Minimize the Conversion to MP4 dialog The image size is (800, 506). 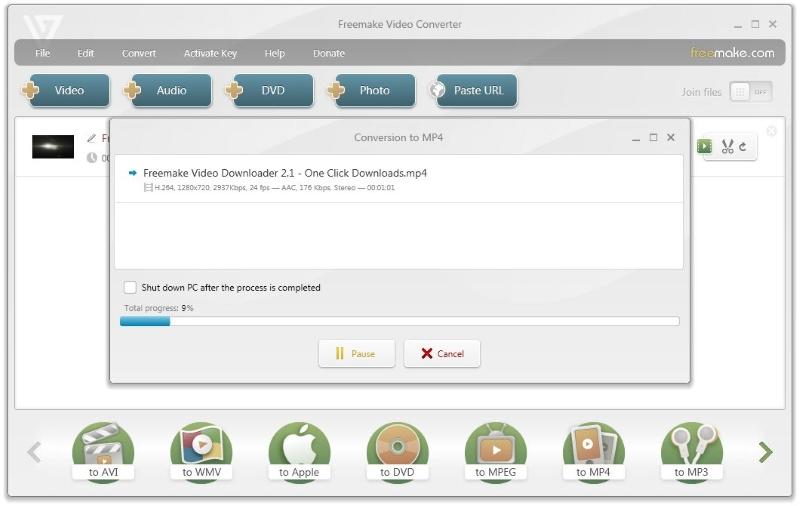pos(636,138)
